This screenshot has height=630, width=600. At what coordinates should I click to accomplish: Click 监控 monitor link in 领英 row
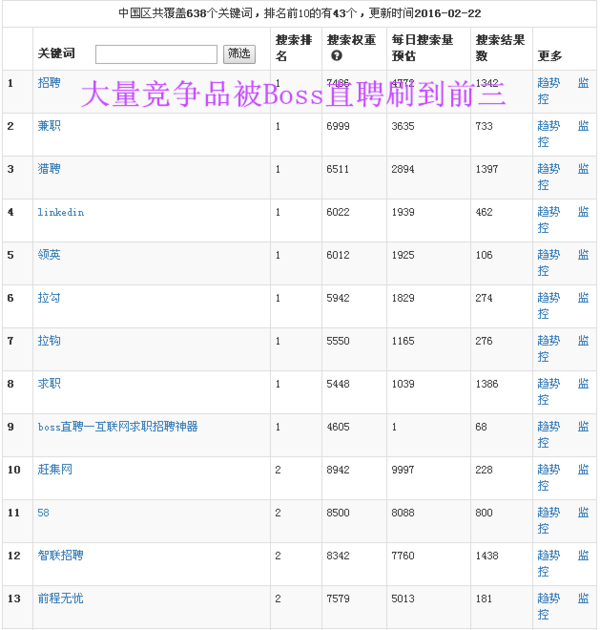tap(583, 255)
